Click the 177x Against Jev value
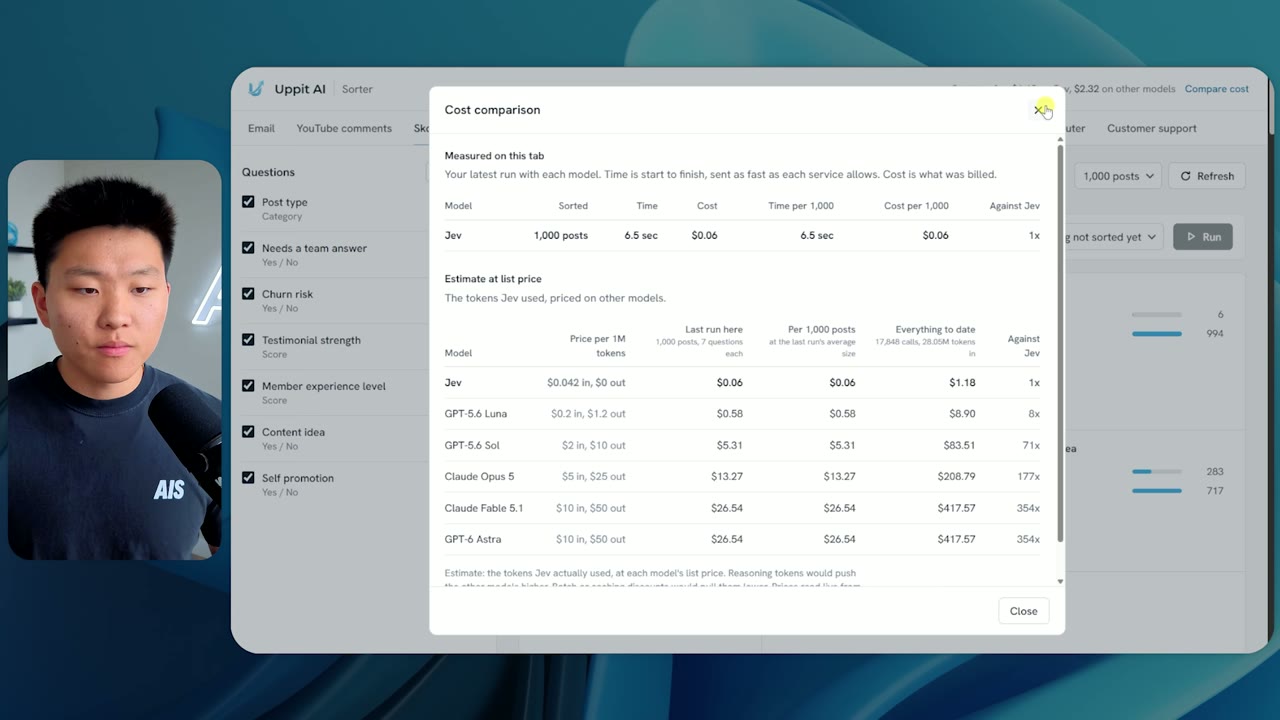 tap(1029, 477)
